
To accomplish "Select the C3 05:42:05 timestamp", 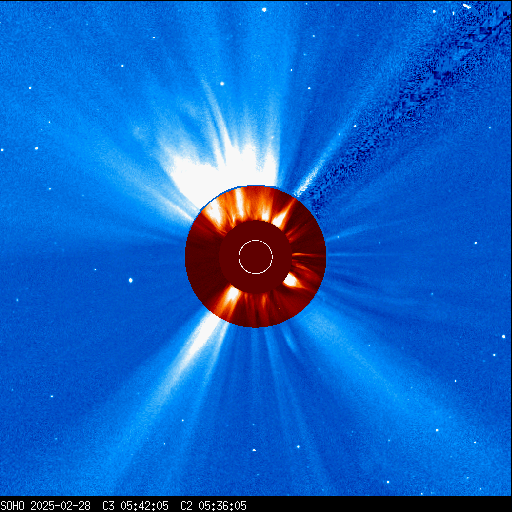I will click(x=135, y=506).
